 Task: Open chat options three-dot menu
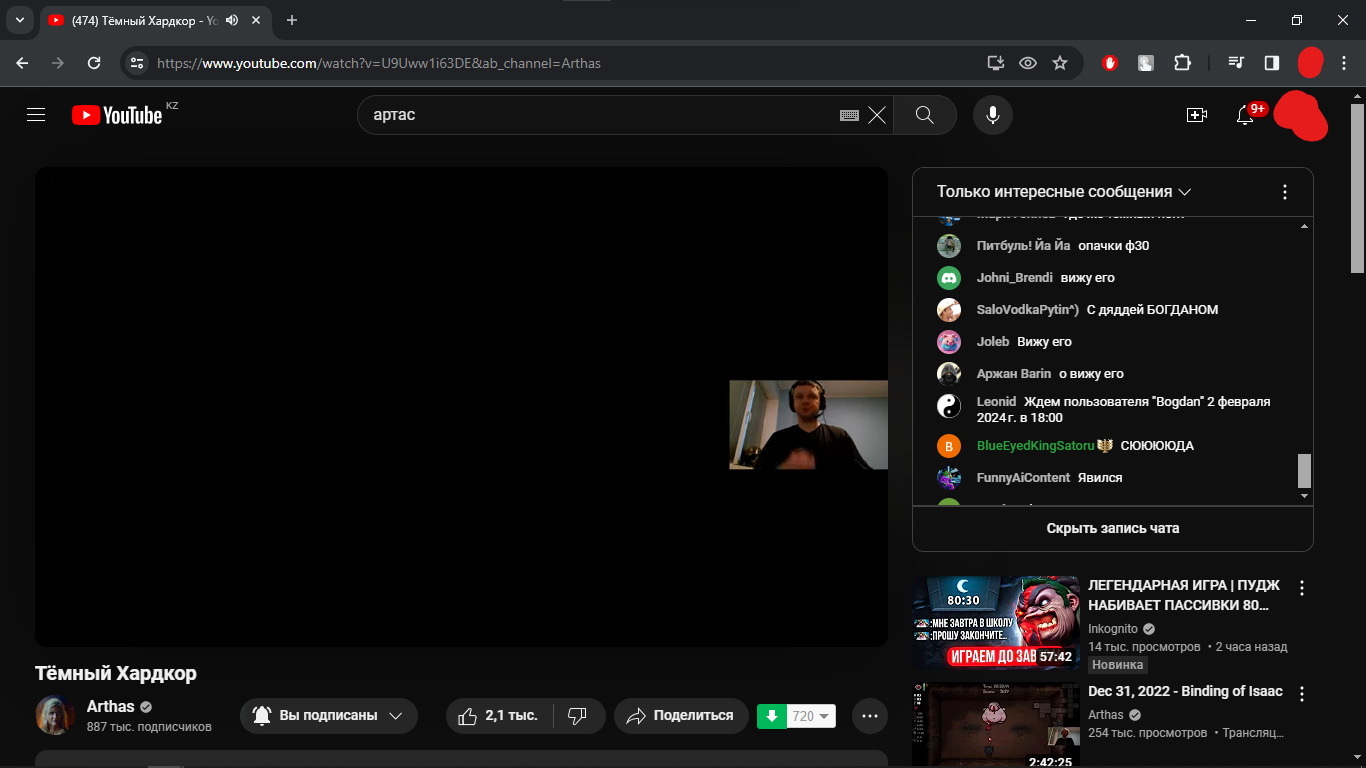(1285, 192)
